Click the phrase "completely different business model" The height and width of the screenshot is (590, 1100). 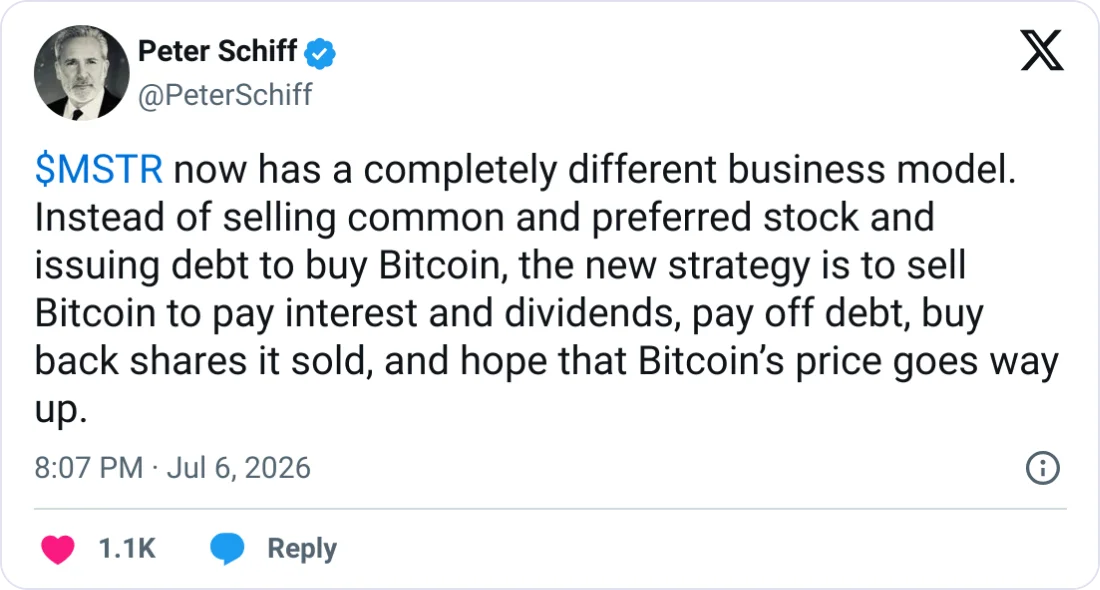coord(690,170)
